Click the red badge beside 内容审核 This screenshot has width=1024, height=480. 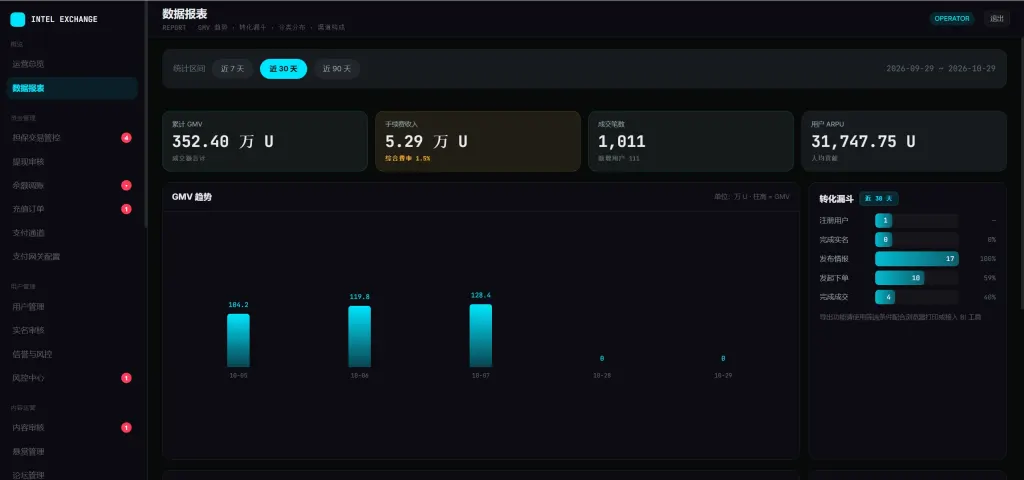click(x=127, y=428)
